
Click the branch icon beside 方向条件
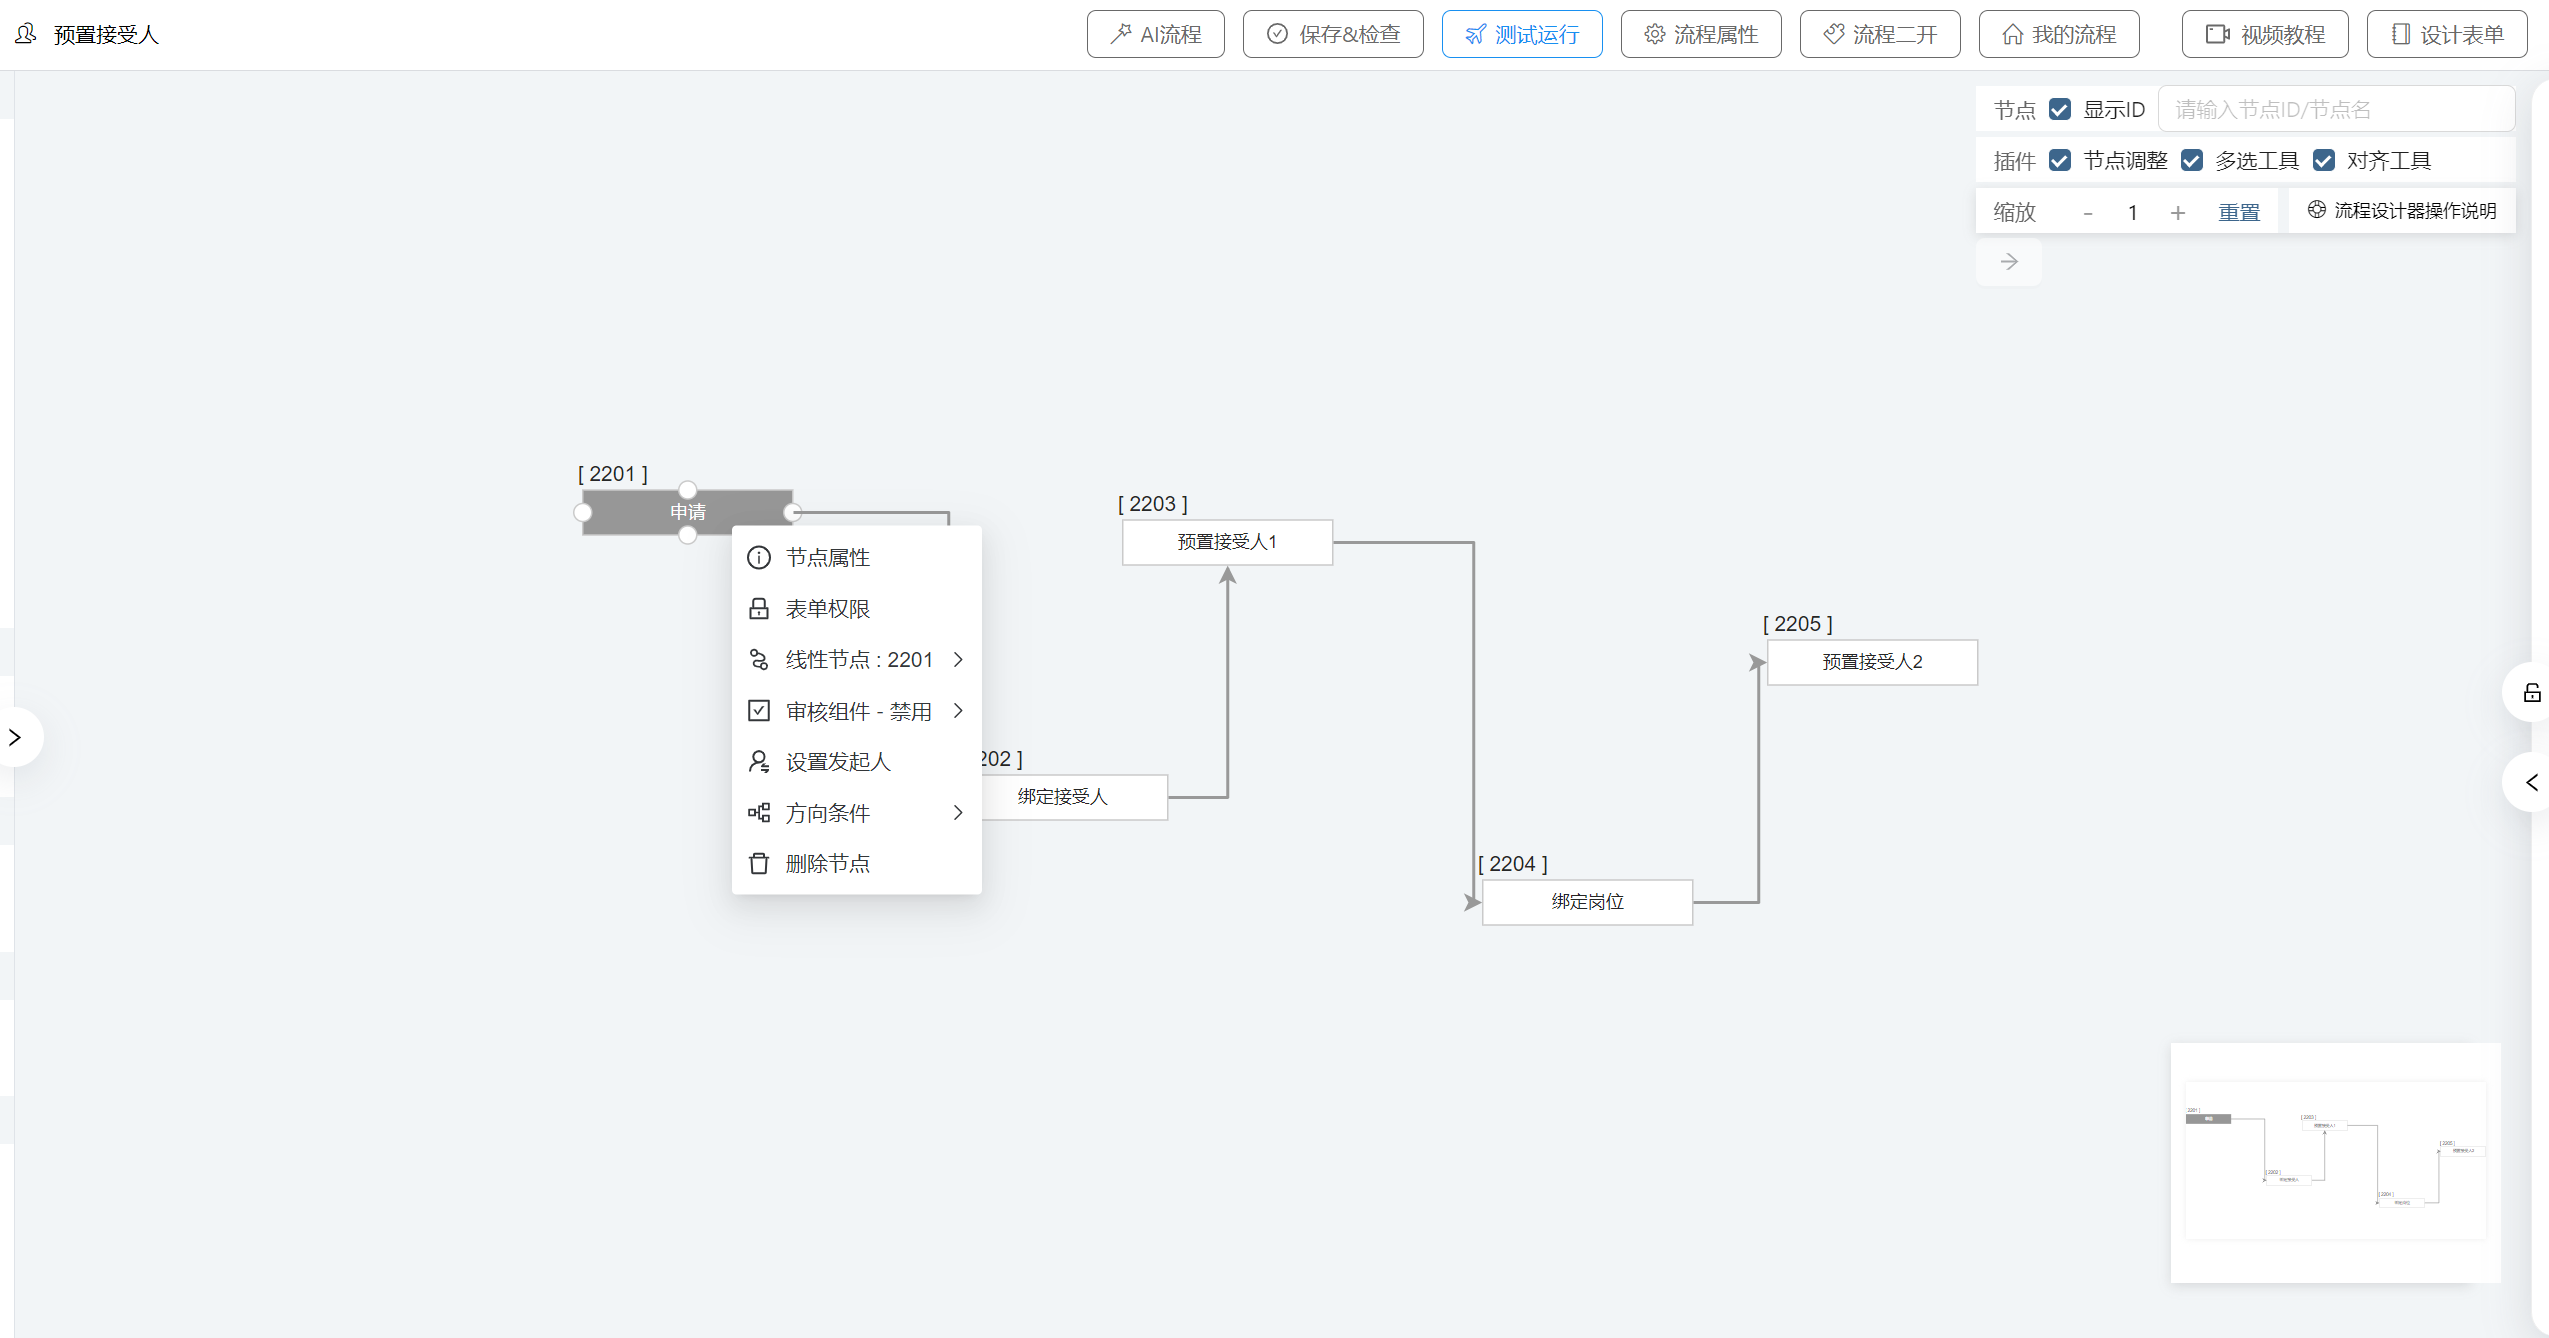(759, 812)
